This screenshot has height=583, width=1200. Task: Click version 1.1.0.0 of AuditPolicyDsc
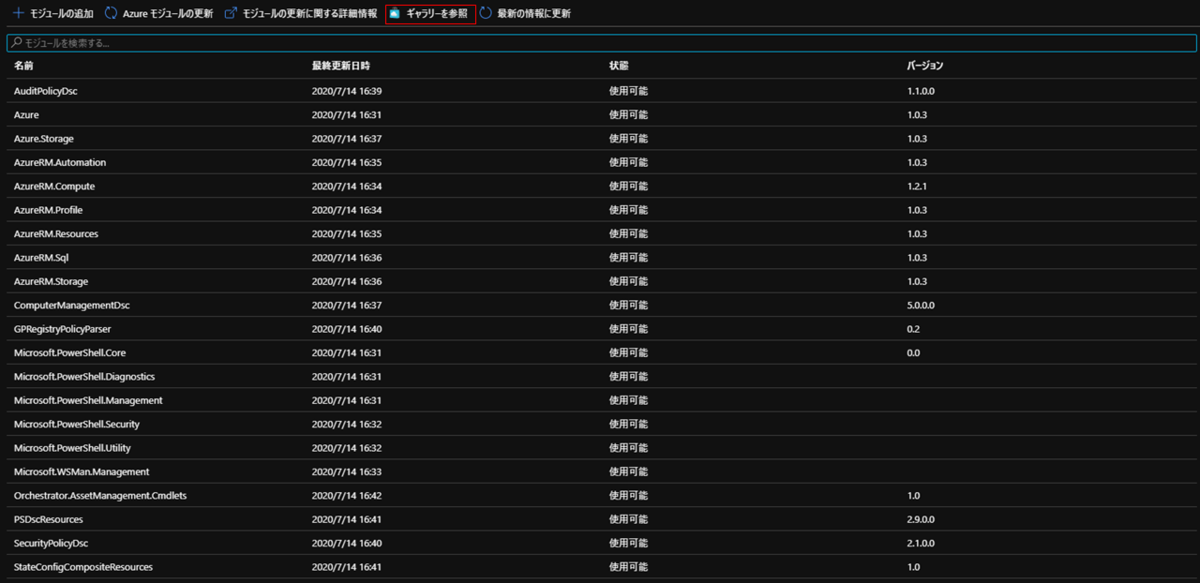[x=921, y=91]
